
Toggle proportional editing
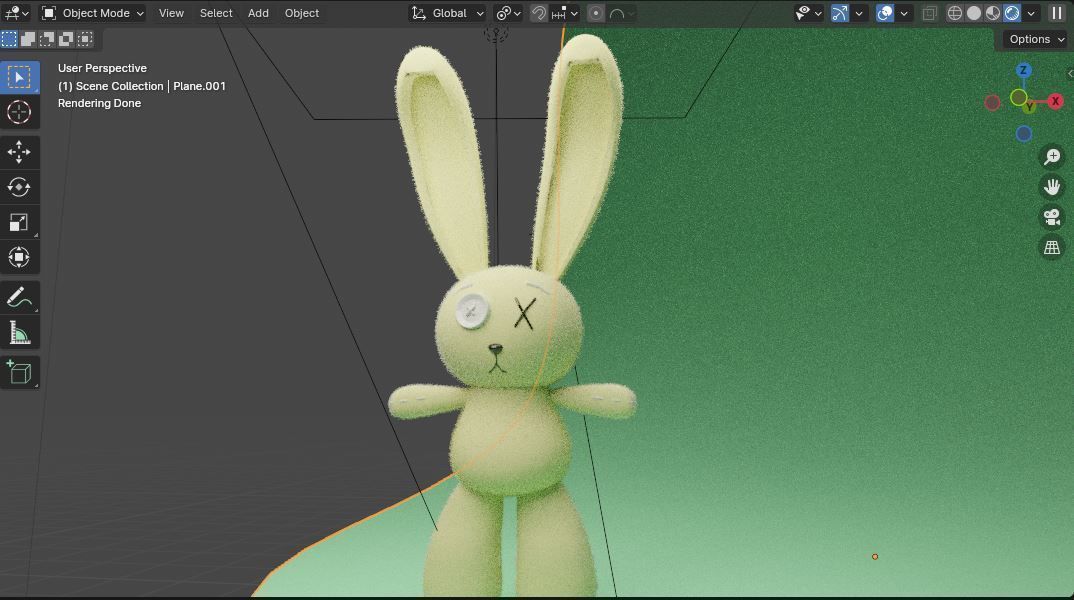(596, 13)
